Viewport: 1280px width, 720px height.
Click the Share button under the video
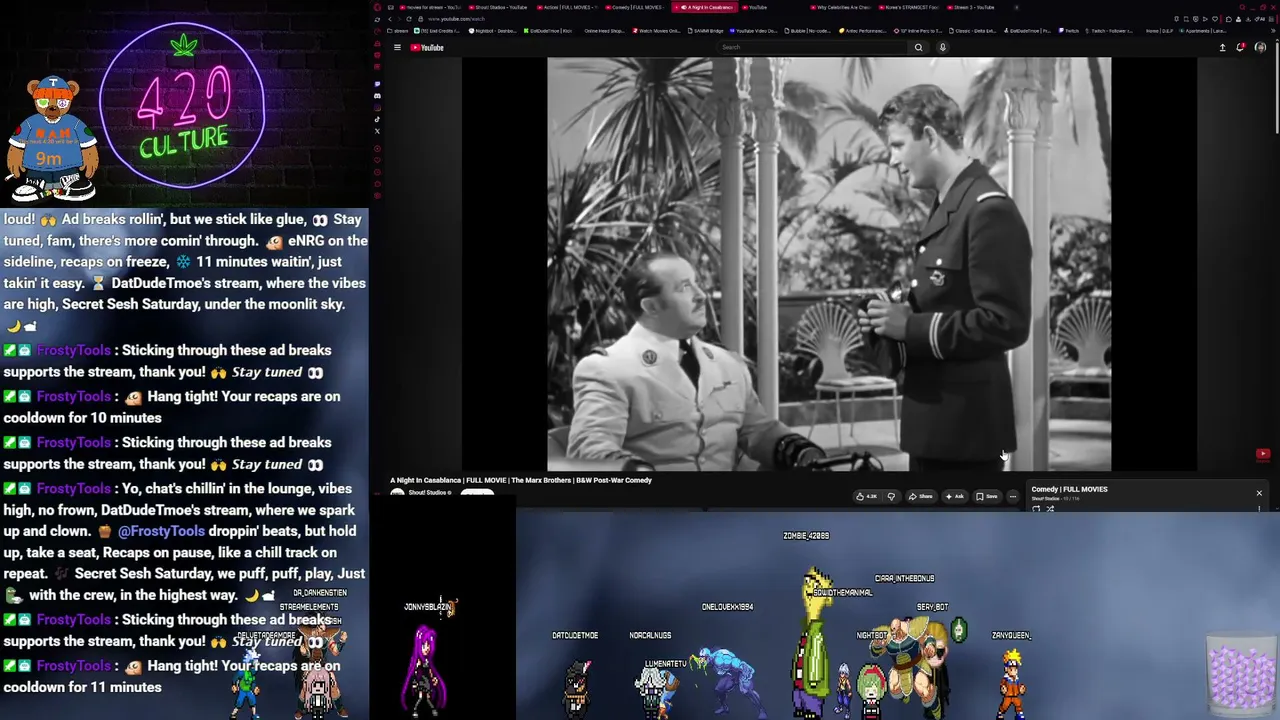921,496
